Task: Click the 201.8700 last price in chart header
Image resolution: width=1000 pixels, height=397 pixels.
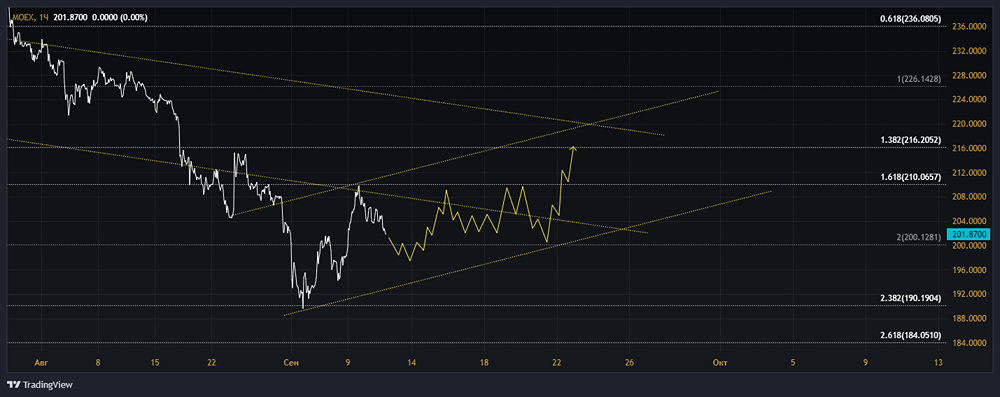Action: tap(71, 17)
